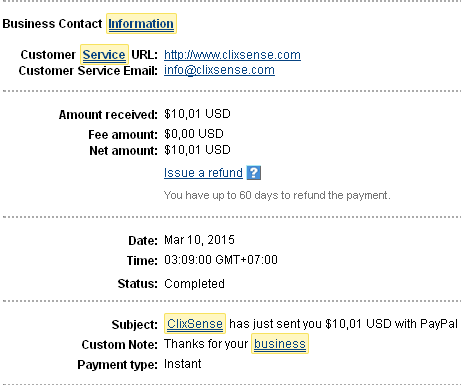The width and height of the screenshot is (461, 385).
Task: Click the Fee amount value $0,00 USD
Action: [x=194, y=134]
